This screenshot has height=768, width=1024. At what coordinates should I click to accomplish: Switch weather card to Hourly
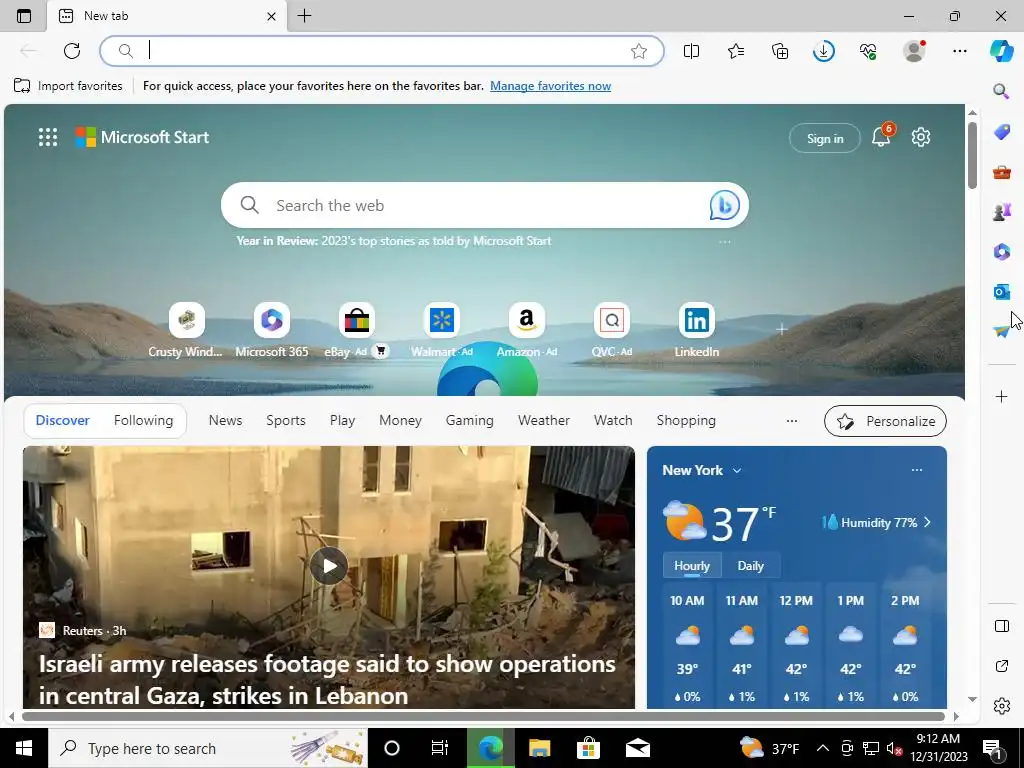pos(692,566)
